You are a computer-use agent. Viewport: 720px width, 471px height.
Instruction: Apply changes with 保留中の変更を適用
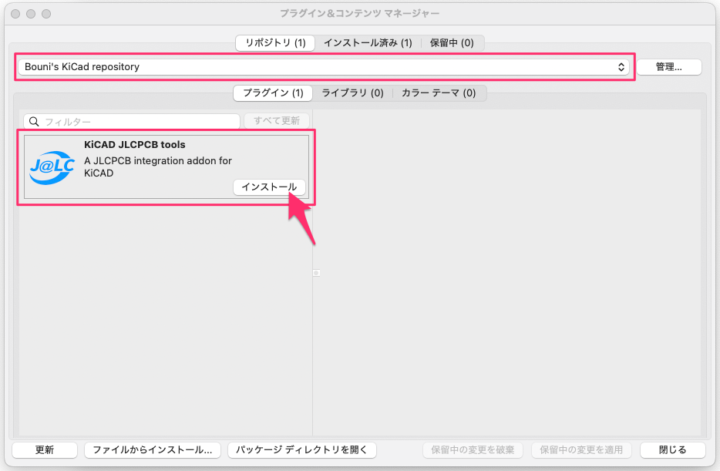pos(582,450)
